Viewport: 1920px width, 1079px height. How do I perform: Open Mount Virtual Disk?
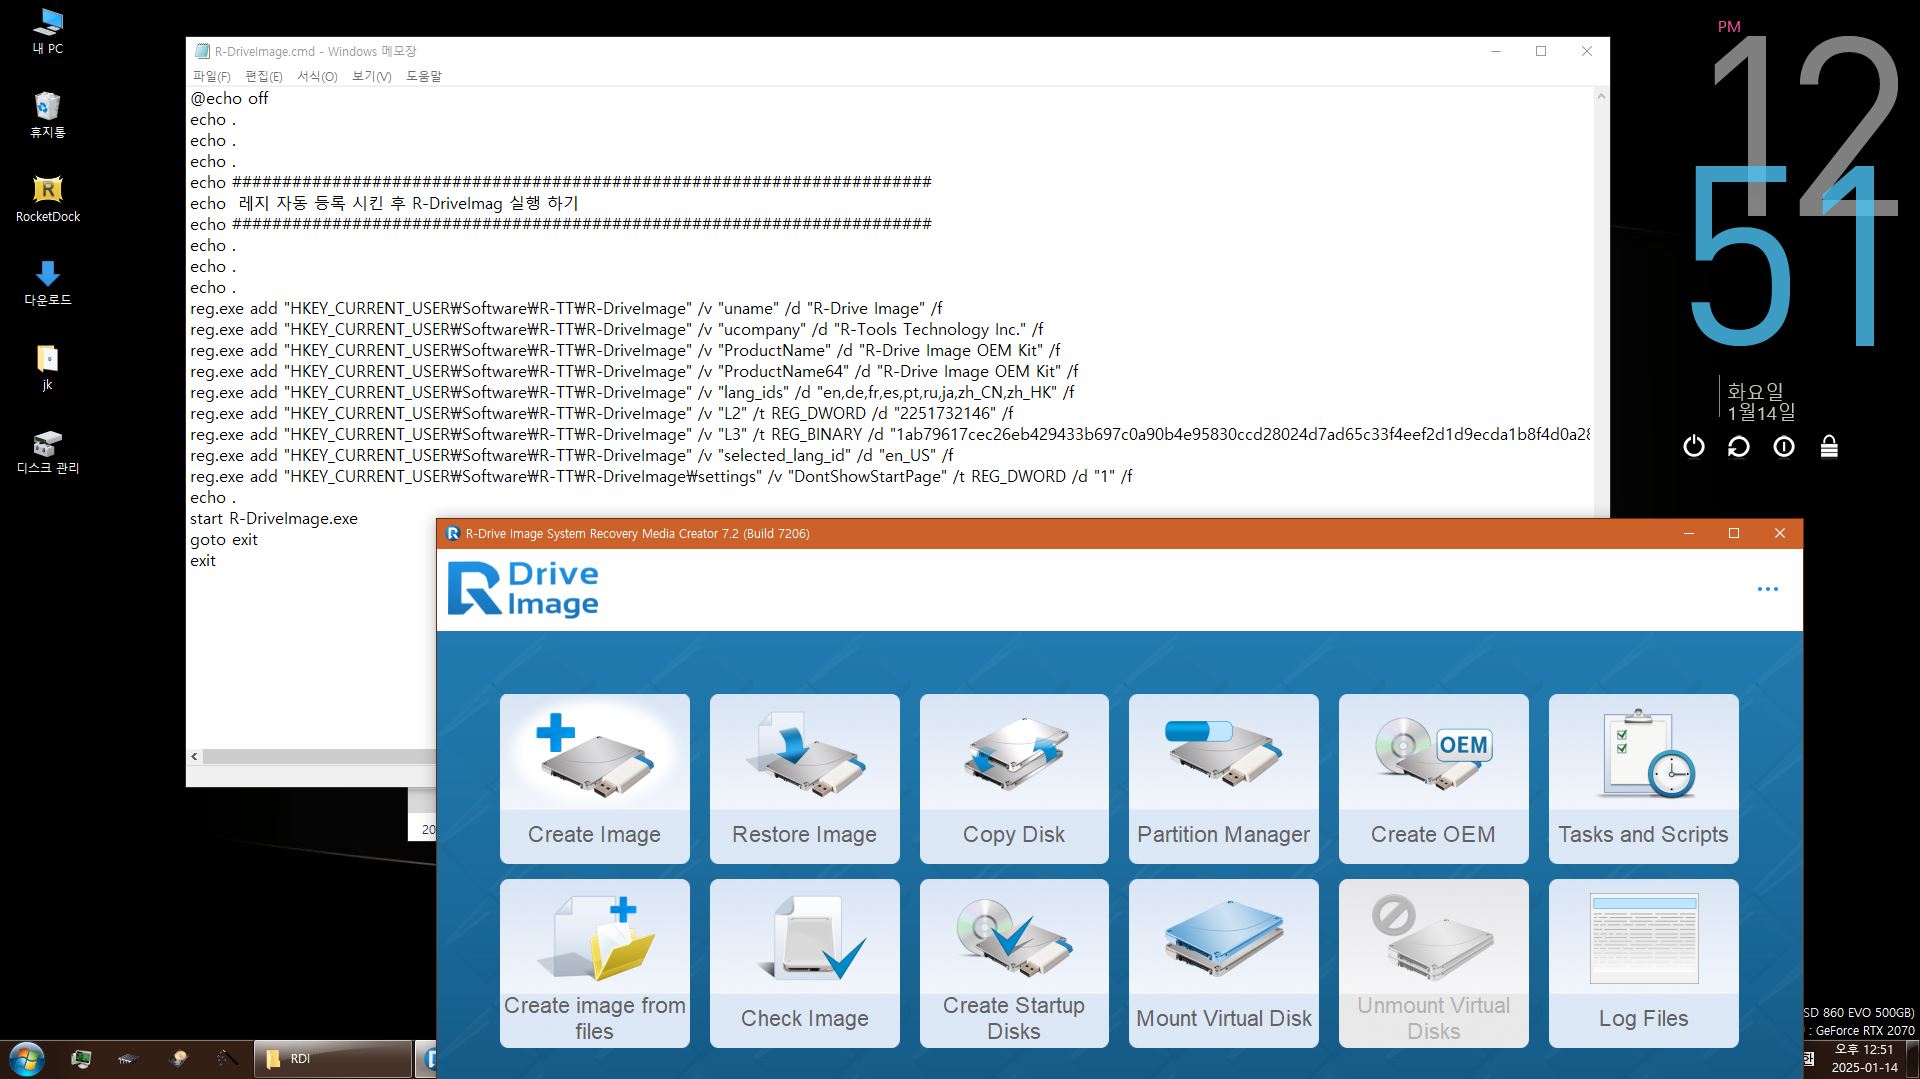pos(1223,963)
